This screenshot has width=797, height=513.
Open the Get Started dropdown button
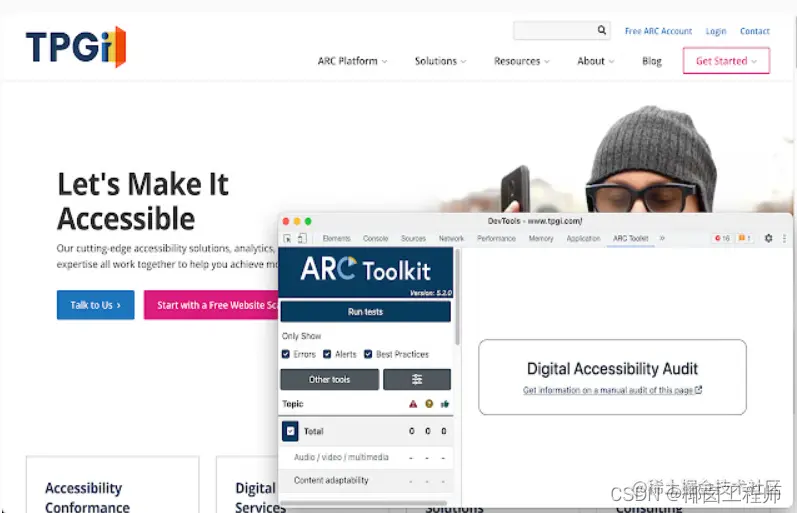[726, 61]
